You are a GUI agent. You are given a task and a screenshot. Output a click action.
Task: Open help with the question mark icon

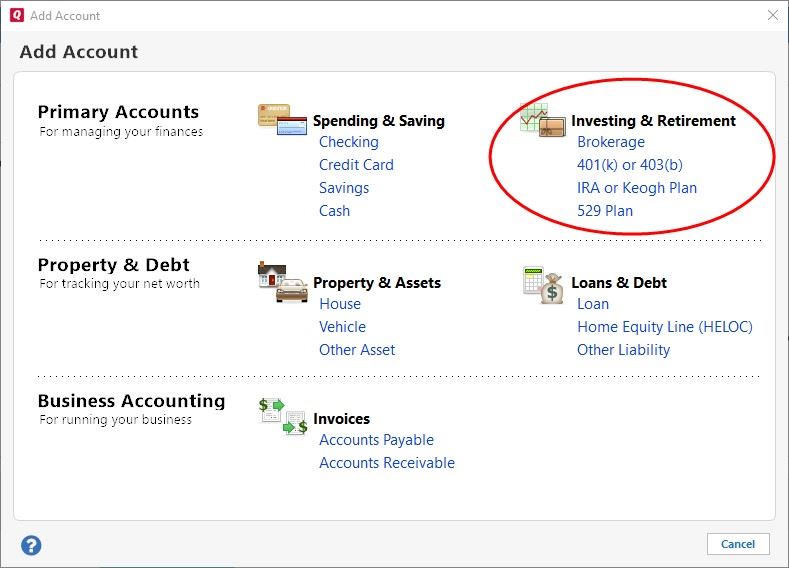click(x=31, y=545)
